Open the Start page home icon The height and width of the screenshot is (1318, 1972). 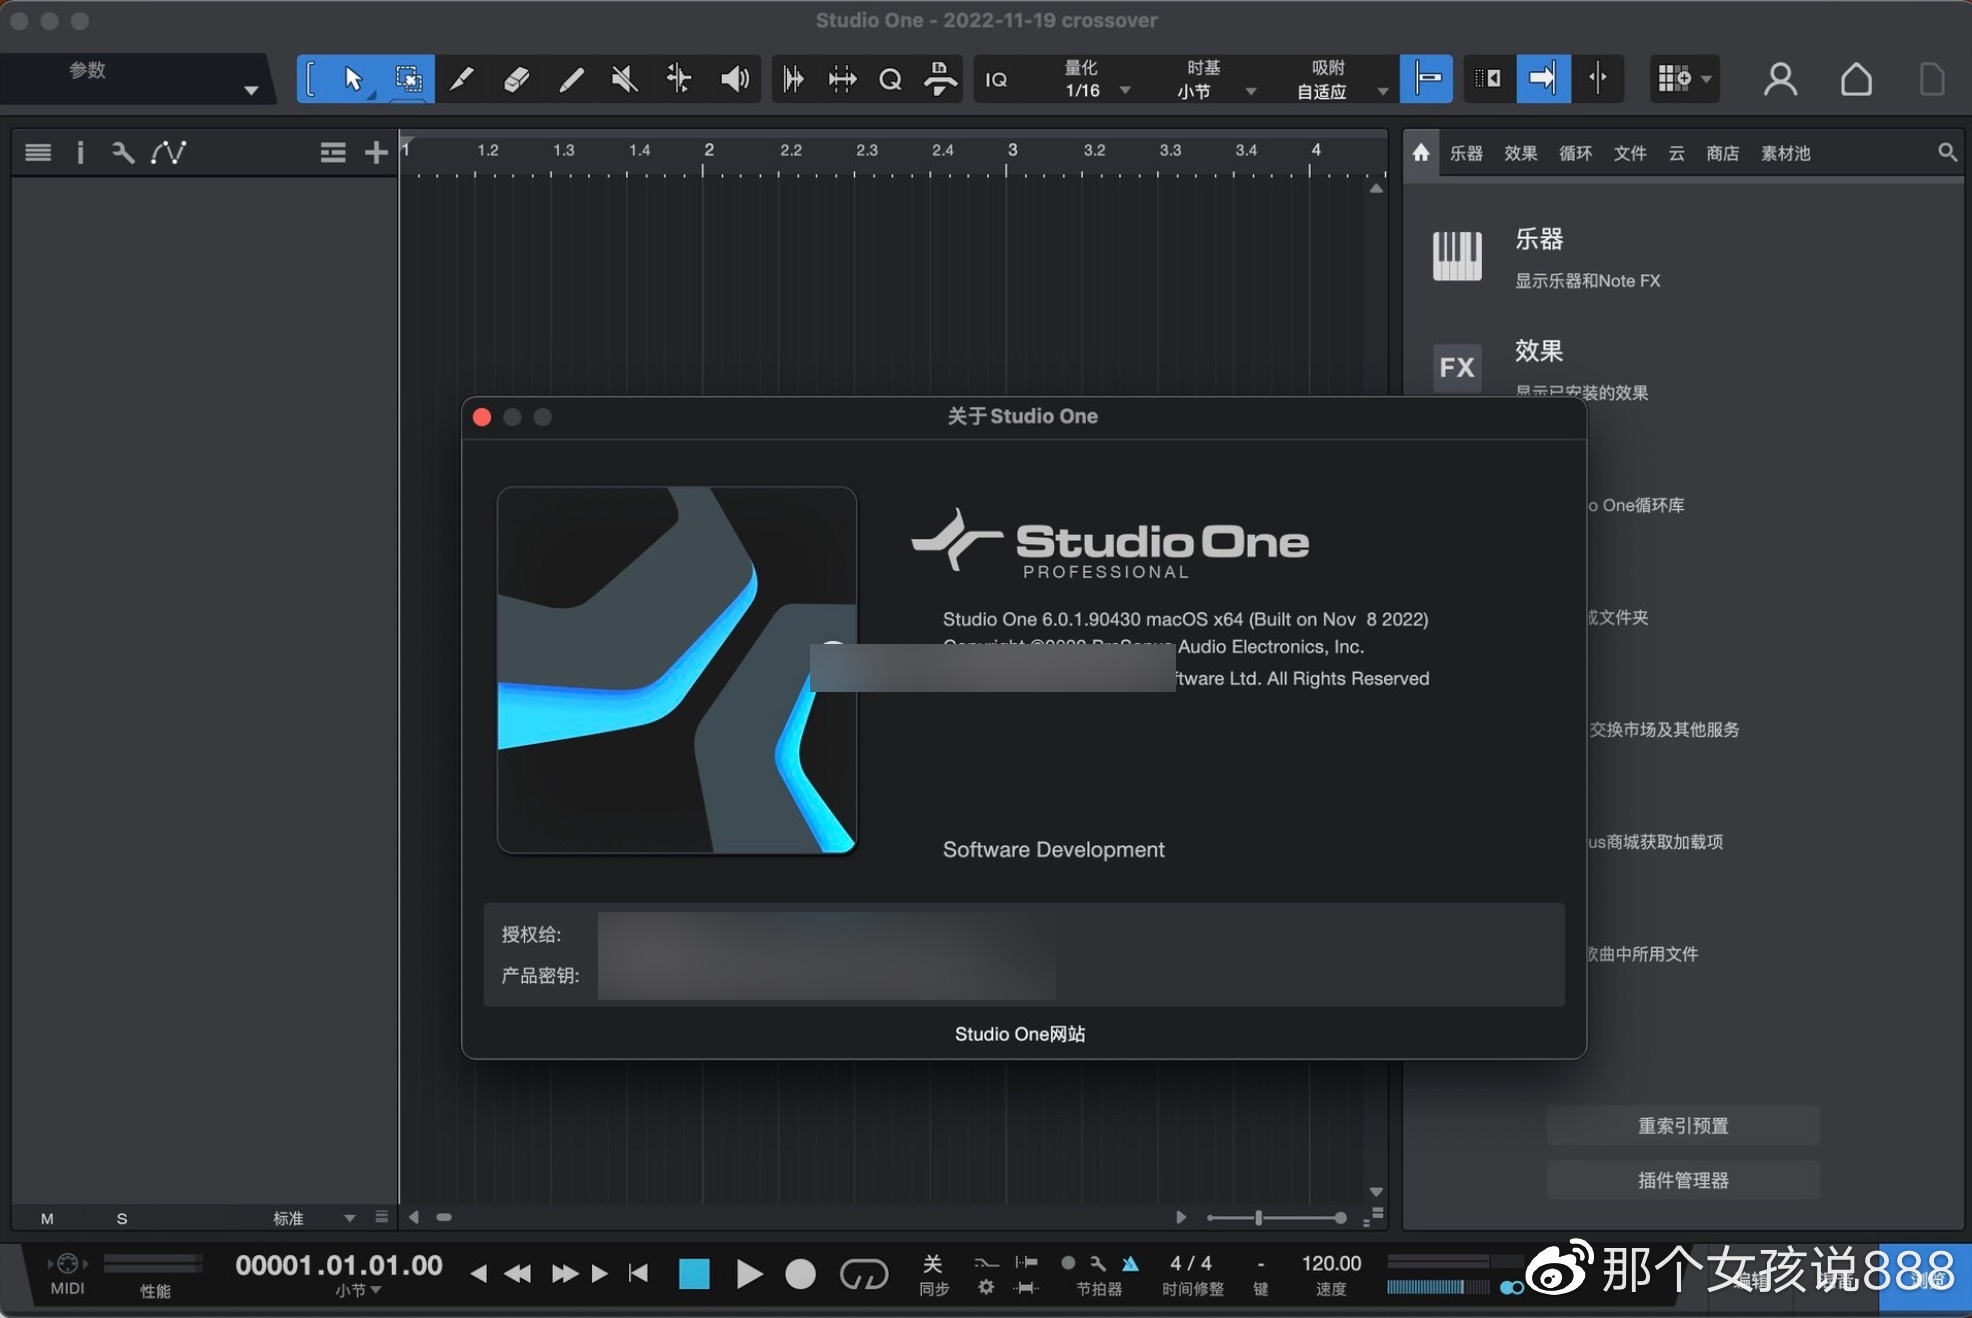(1856, 79)
